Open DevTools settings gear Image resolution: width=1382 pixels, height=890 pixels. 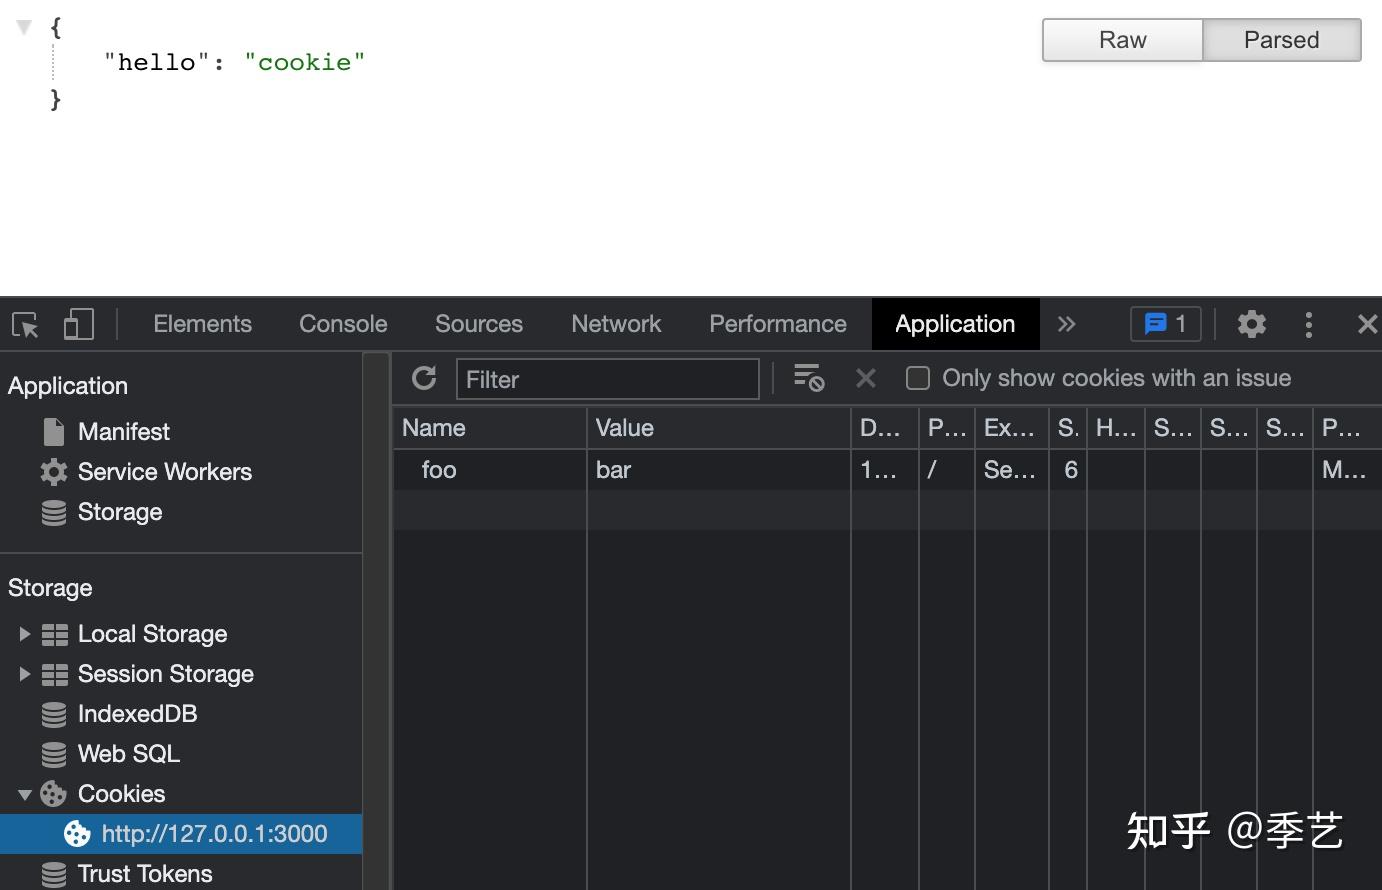1251,324
